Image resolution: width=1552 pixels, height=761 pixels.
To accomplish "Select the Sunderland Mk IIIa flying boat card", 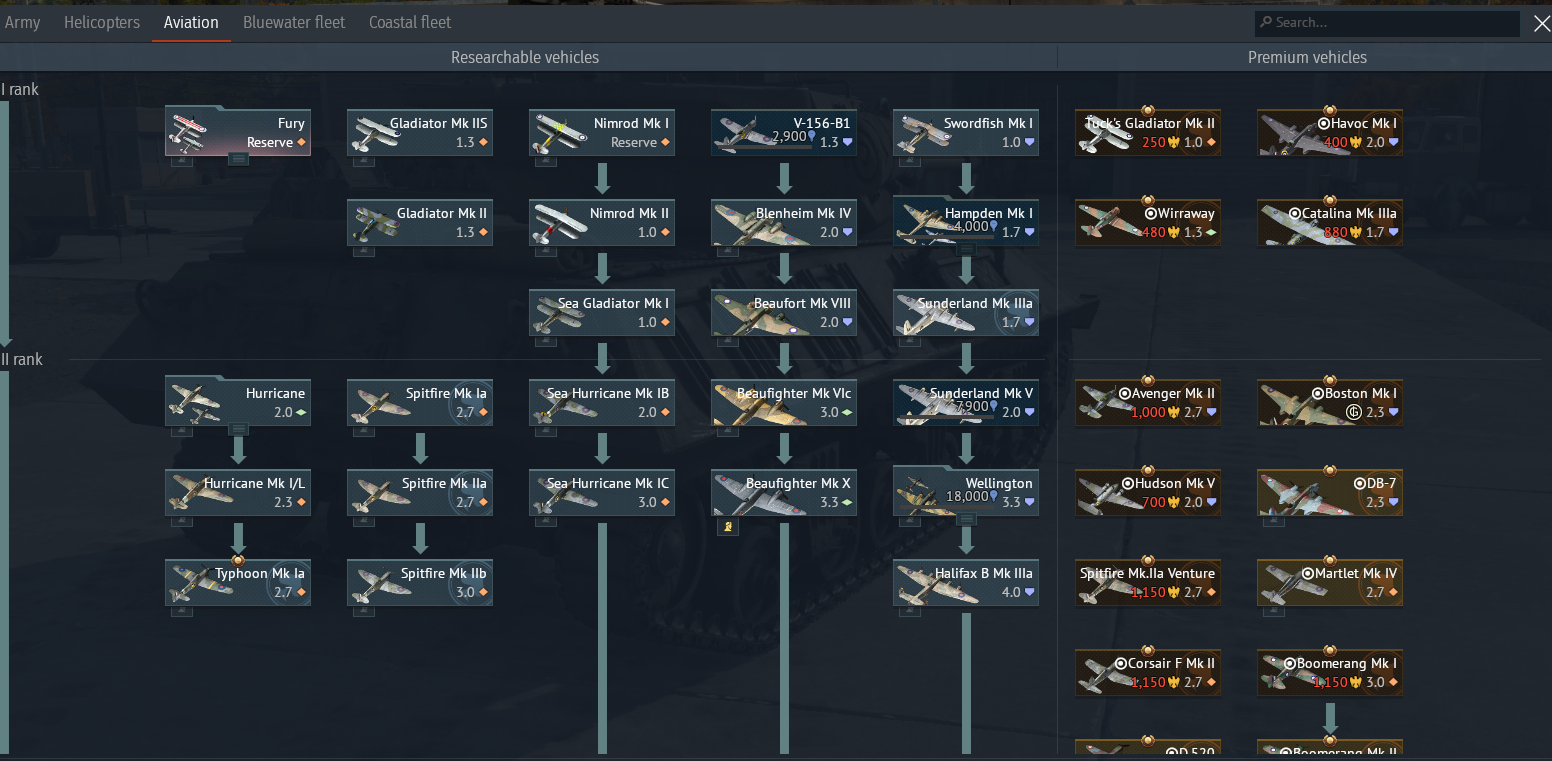I will coord(966,313).
